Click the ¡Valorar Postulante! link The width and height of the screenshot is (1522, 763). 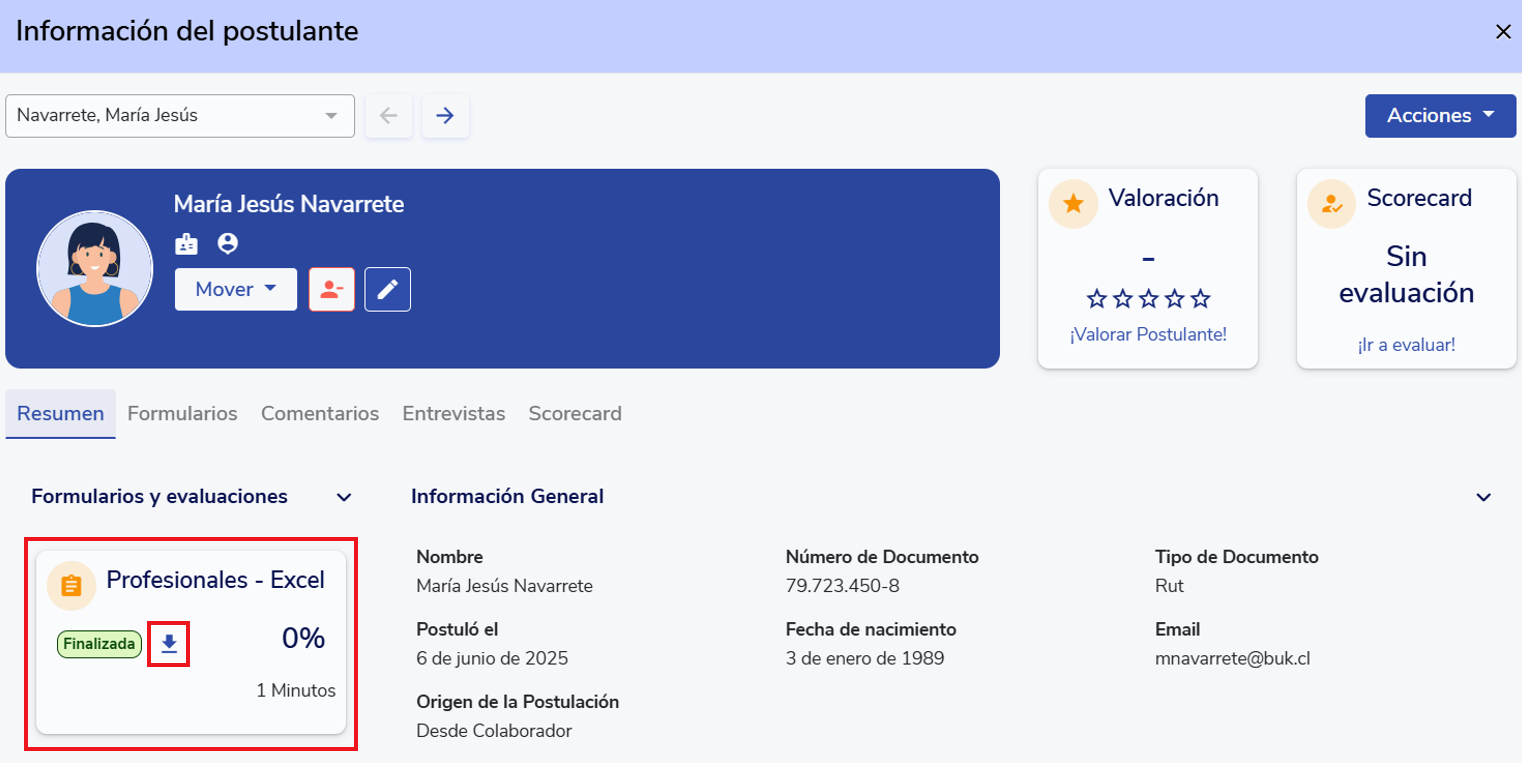point(1148,335)
